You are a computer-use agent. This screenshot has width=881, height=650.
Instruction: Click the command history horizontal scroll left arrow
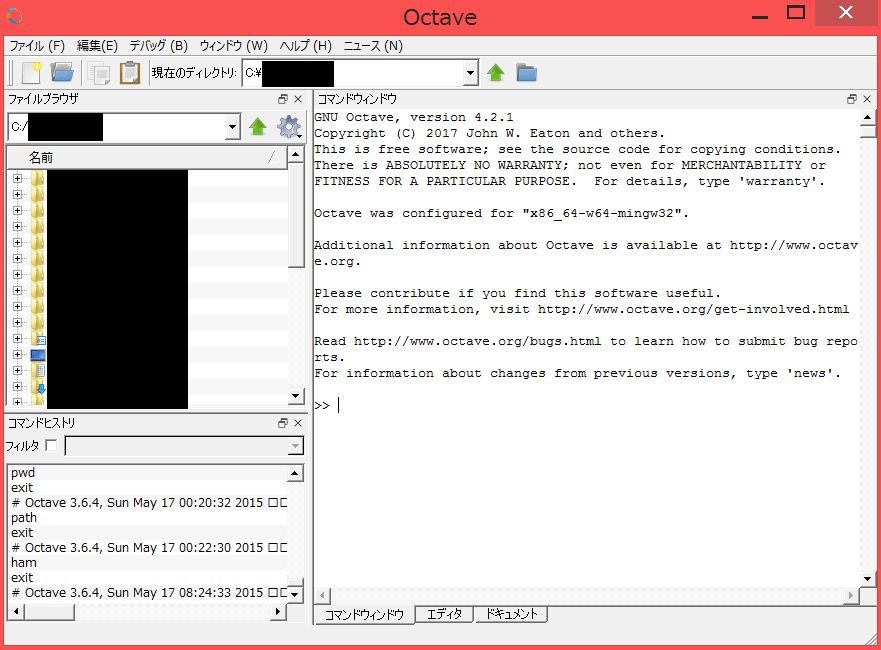[16, 611]
